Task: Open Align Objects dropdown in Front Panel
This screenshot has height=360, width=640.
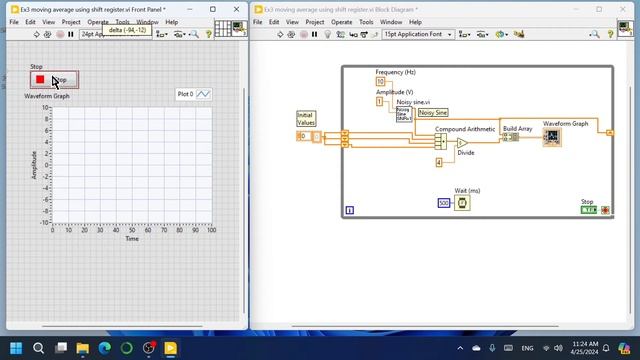Action: point(161,35)
